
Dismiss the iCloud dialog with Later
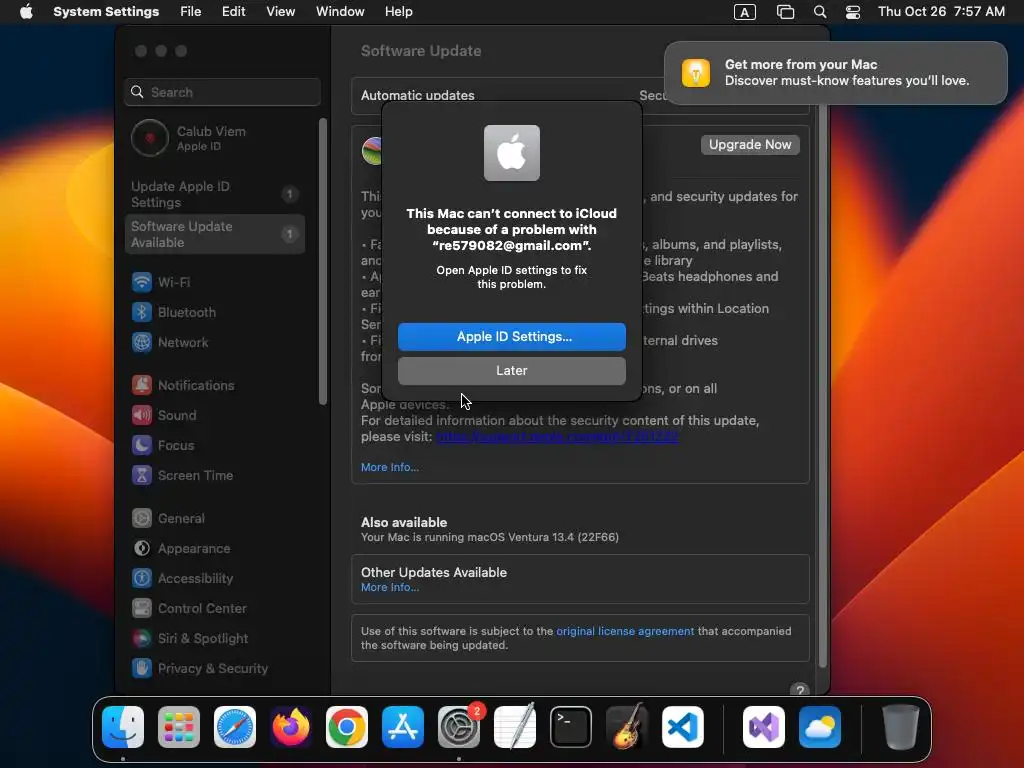tap(511, 370)
